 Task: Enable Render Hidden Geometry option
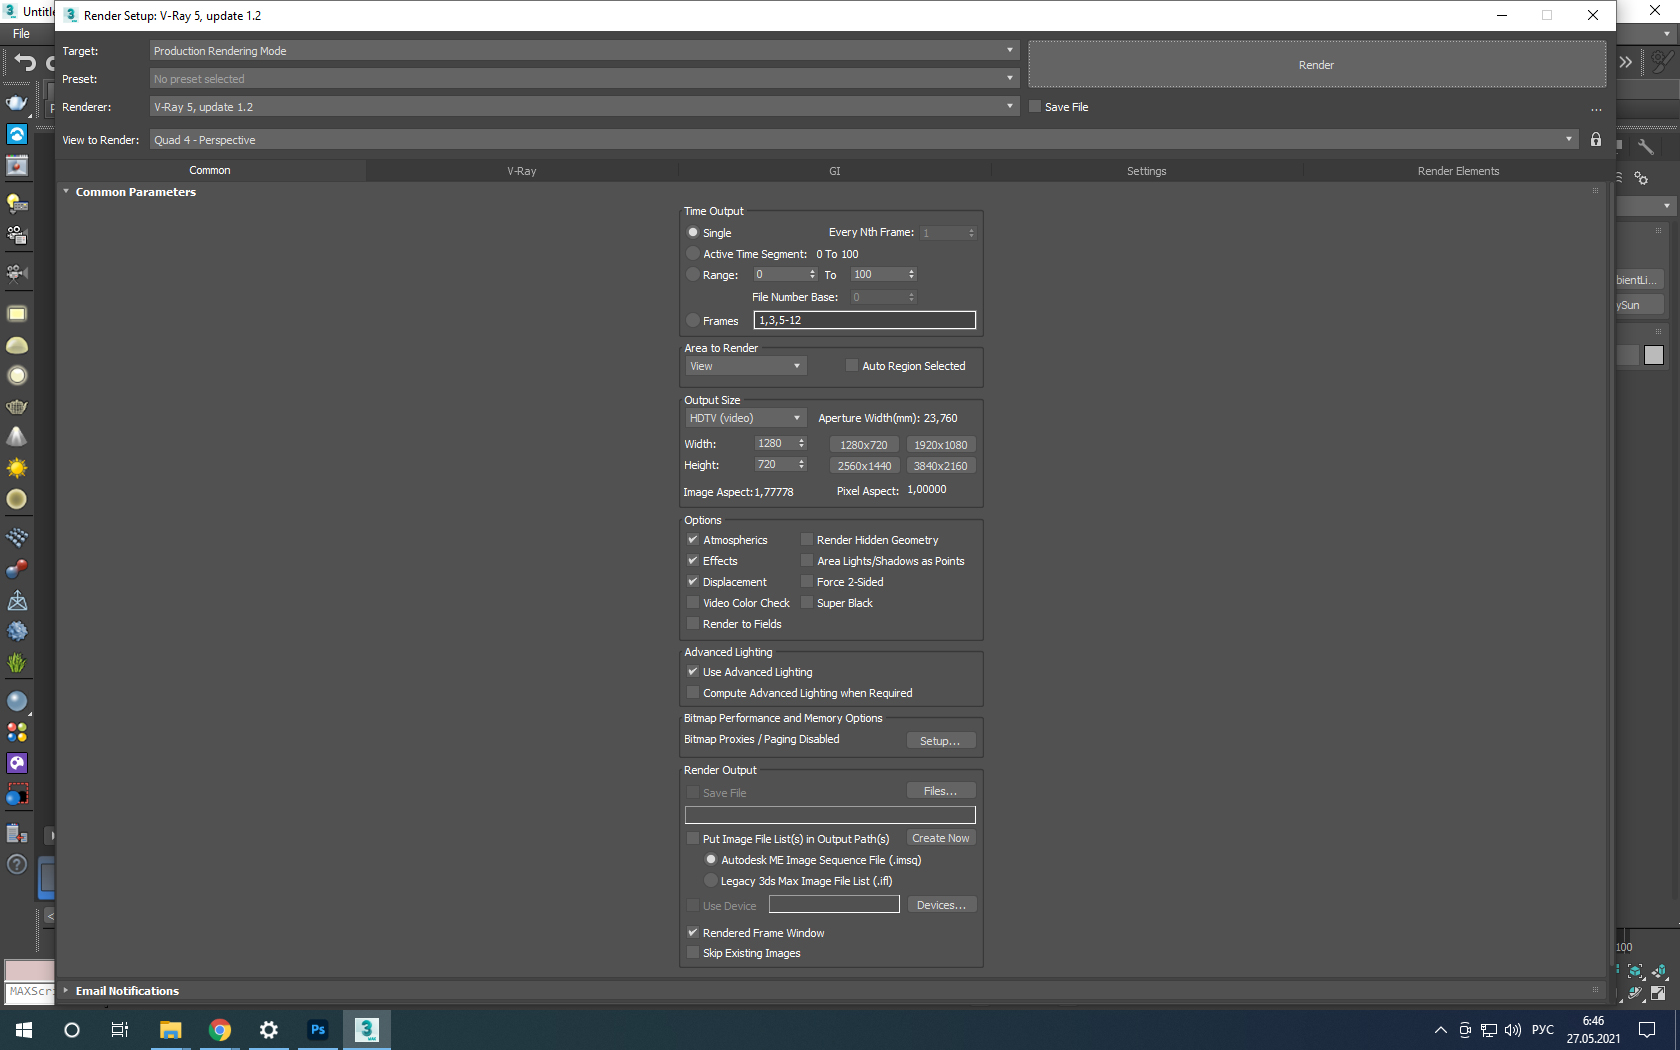pos(807,540)
